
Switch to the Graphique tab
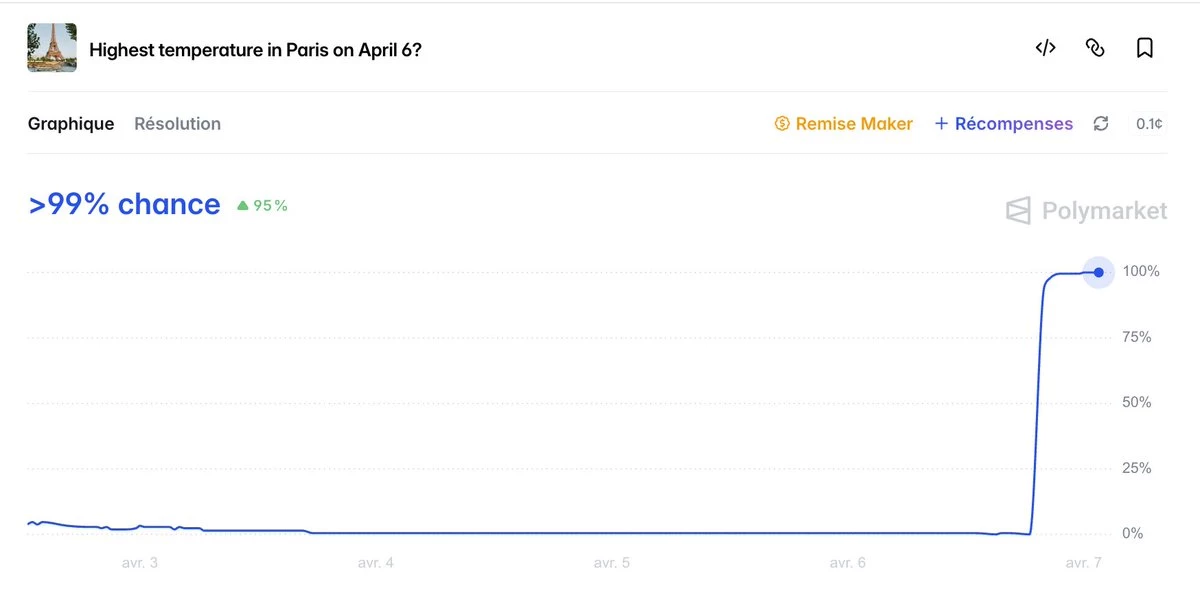(x=71, y=124)
